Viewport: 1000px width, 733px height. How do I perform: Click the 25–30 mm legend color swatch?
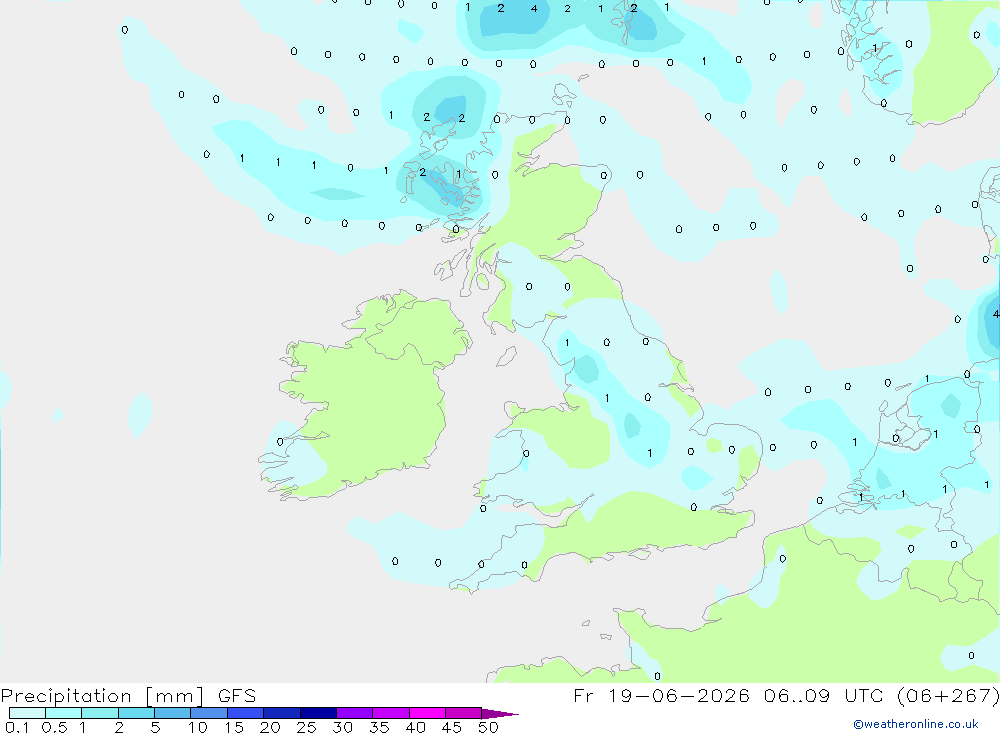pyautogui.click(x=318, y=713)
